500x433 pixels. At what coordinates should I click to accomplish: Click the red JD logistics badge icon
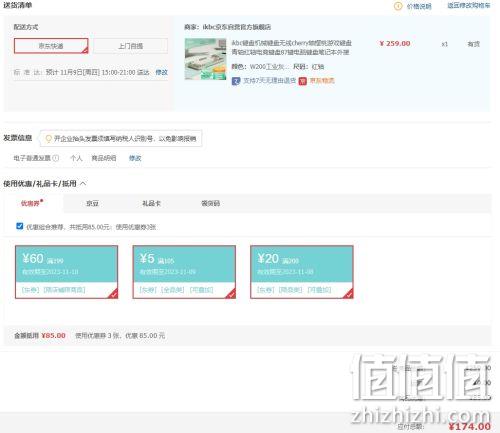pyautogui.click(x=302, y=81)
